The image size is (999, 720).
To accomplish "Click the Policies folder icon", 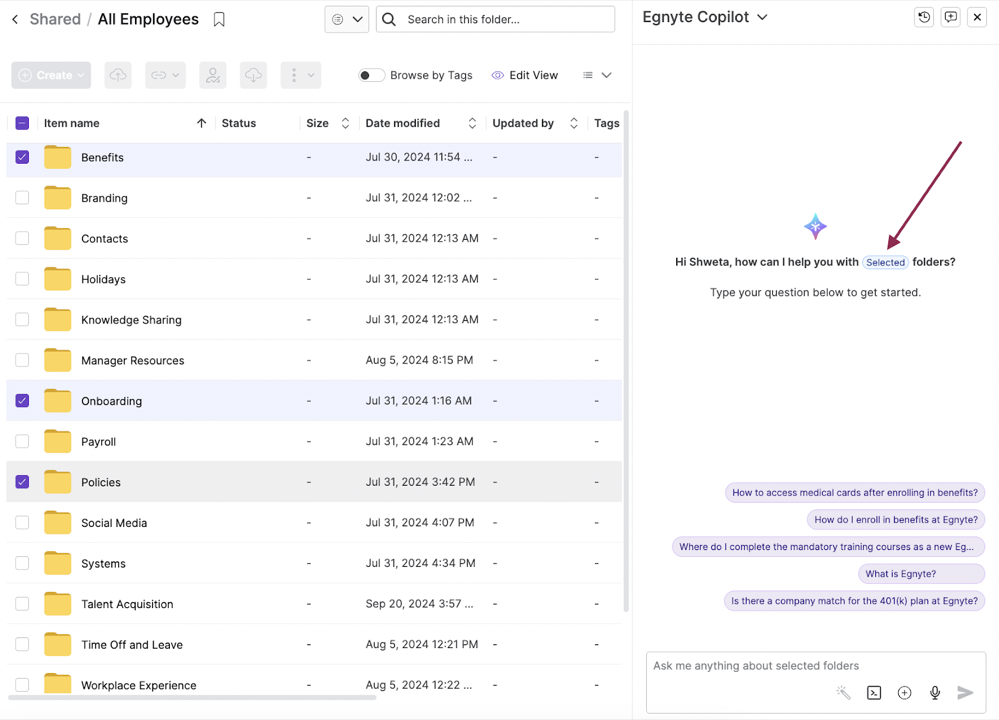I will click(57, 482).
